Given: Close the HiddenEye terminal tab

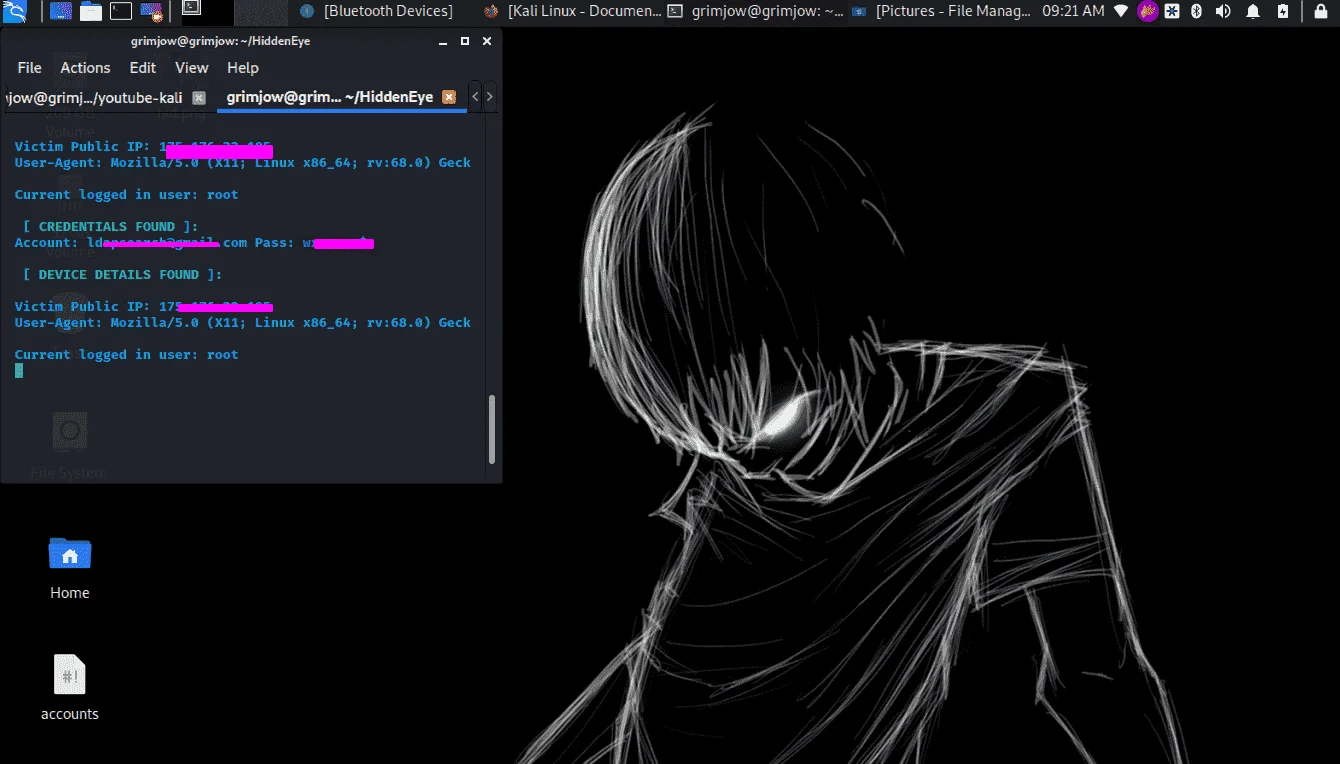Looking at the screenshot, I should pos(449,97).
